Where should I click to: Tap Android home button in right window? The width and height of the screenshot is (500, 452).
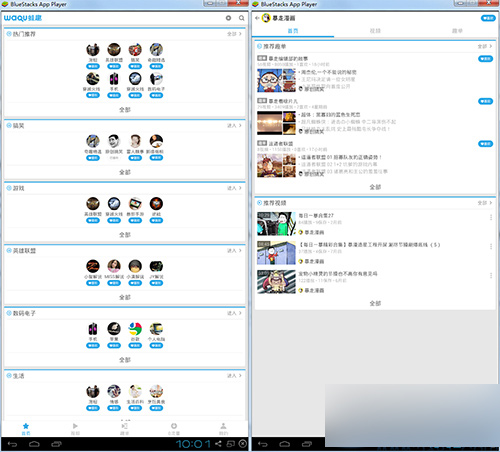point(284,444)
